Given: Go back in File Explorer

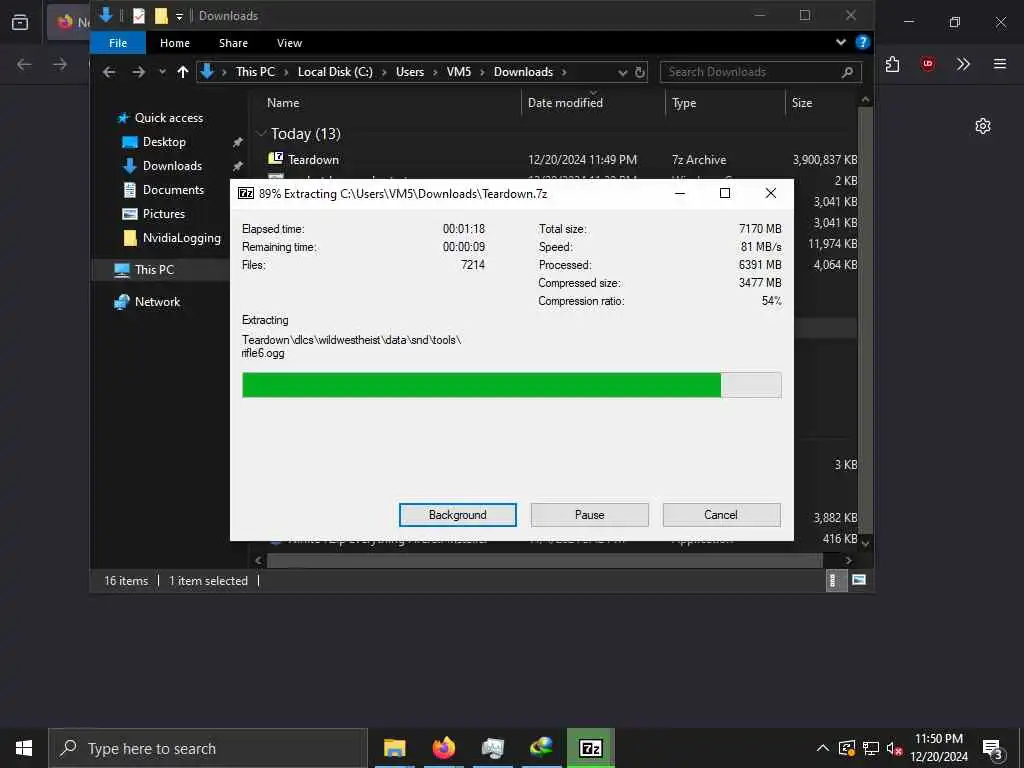Looking at the screenshot, I should tap(109, 72).
